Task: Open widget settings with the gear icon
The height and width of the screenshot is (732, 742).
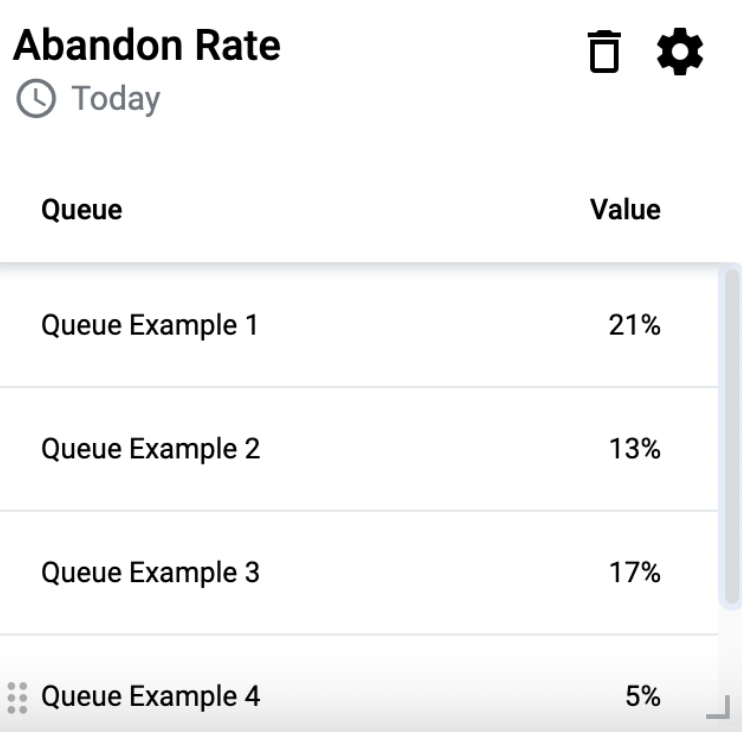Action: [680, 52]
